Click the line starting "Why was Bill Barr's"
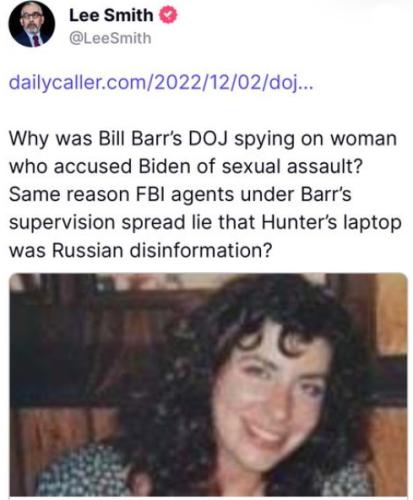This screenshot has width=413, height=500. click(x=203, y=139)
